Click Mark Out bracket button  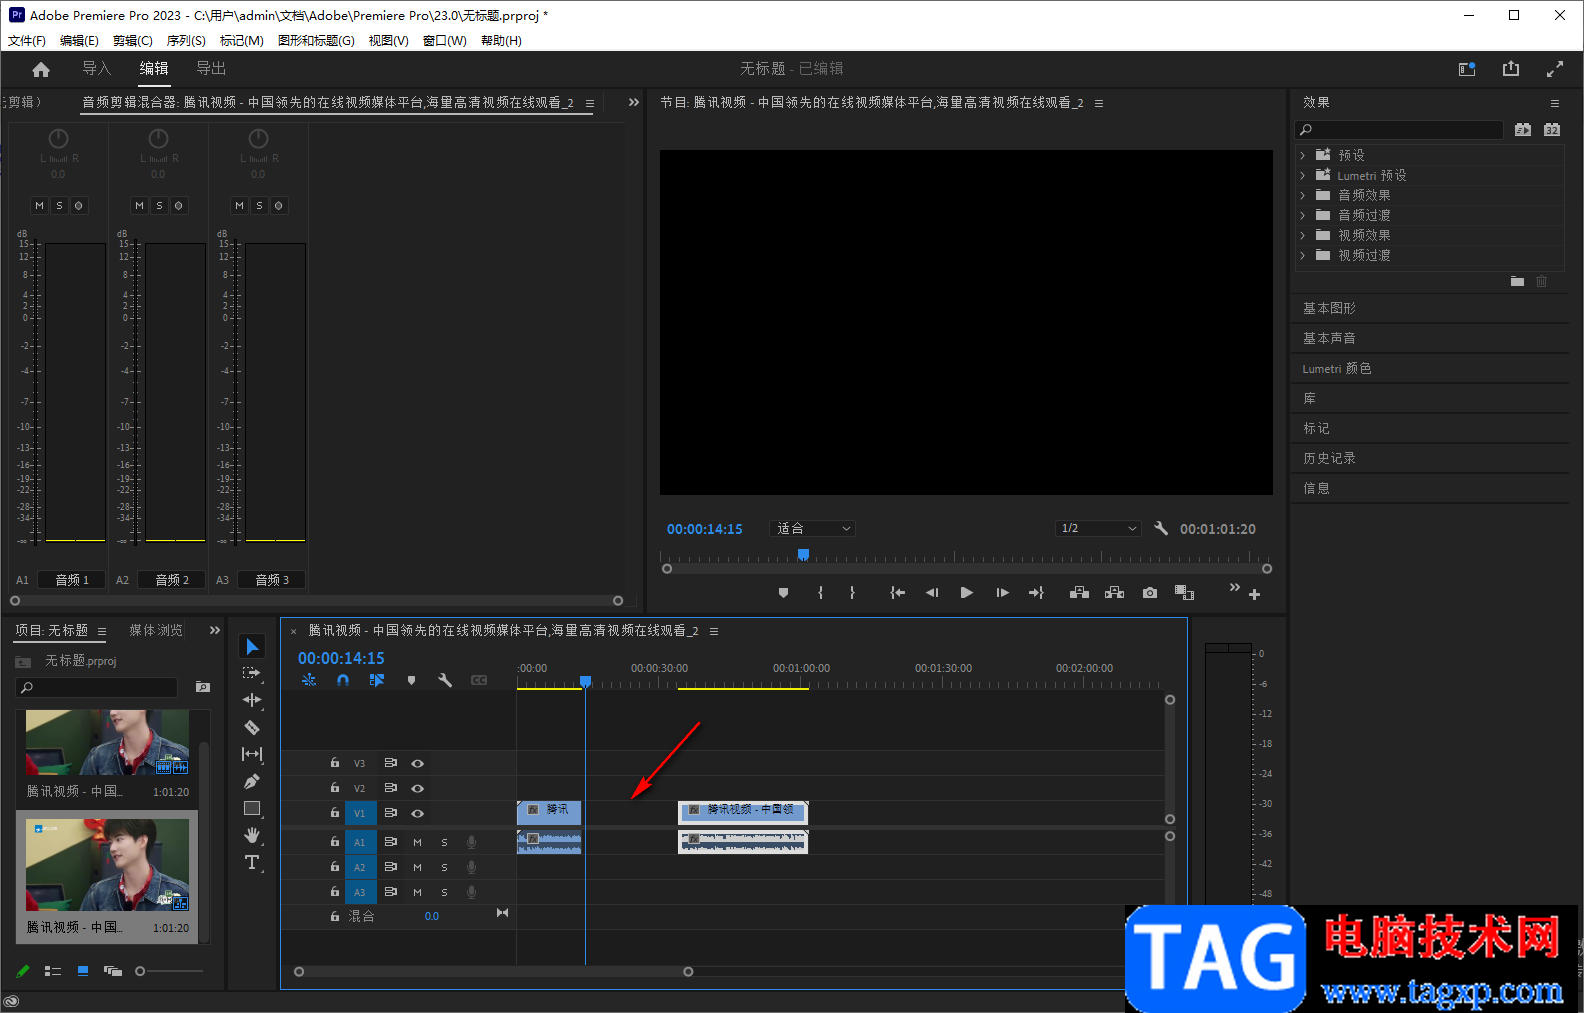[852, 593]
